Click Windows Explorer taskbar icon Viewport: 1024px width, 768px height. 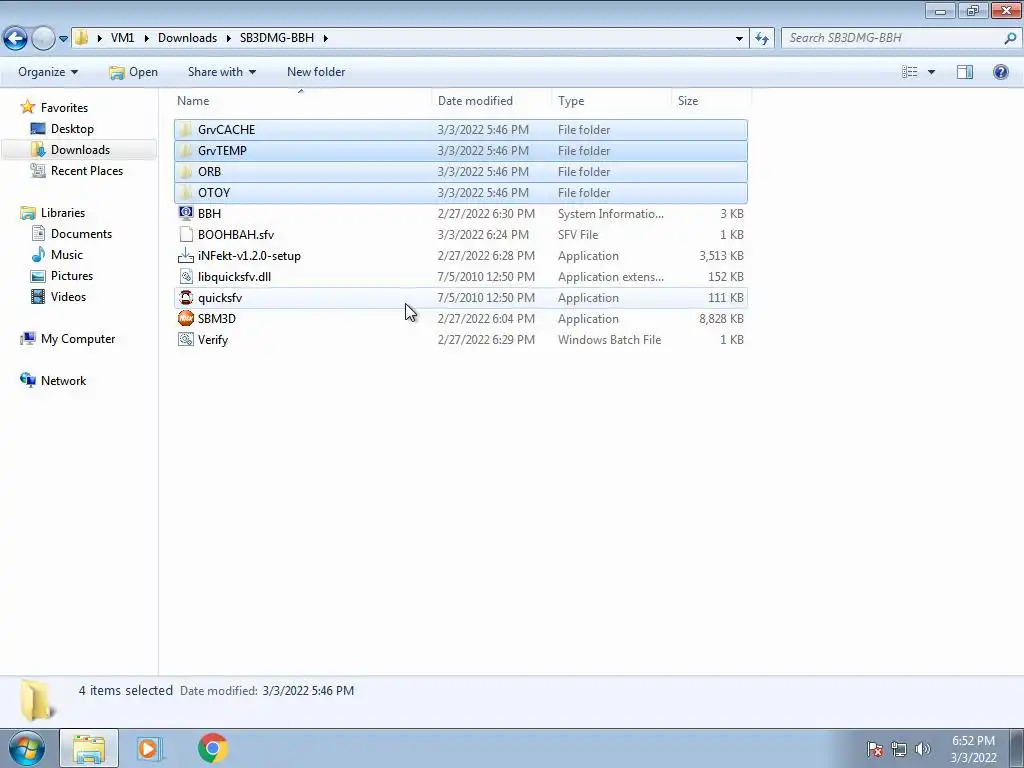point(89,748)
